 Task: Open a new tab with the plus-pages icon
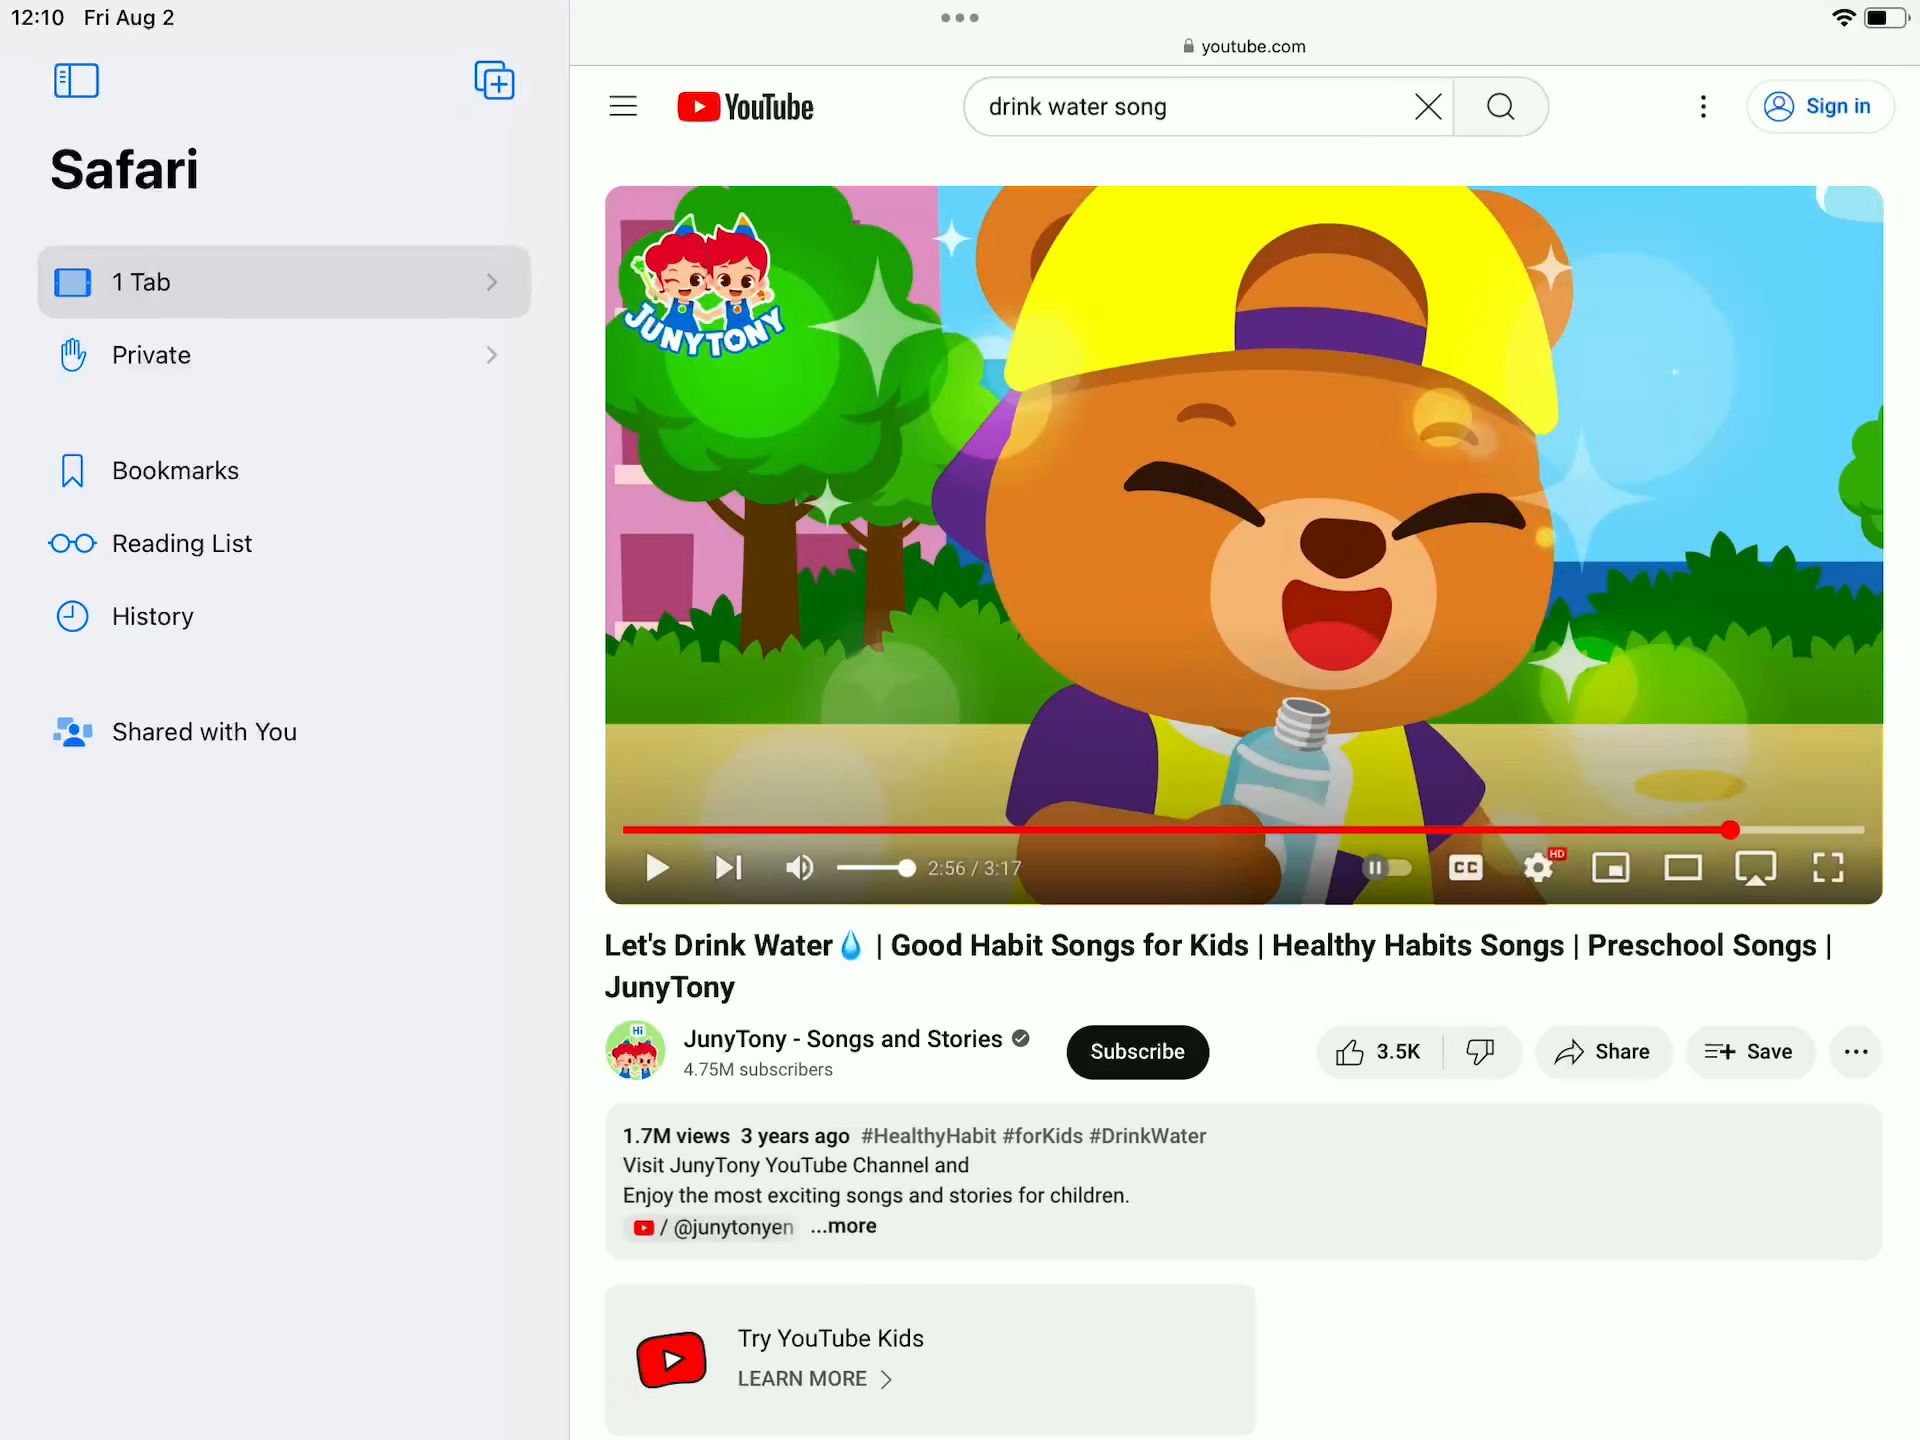pyautogui.click(x=494, y=81)
